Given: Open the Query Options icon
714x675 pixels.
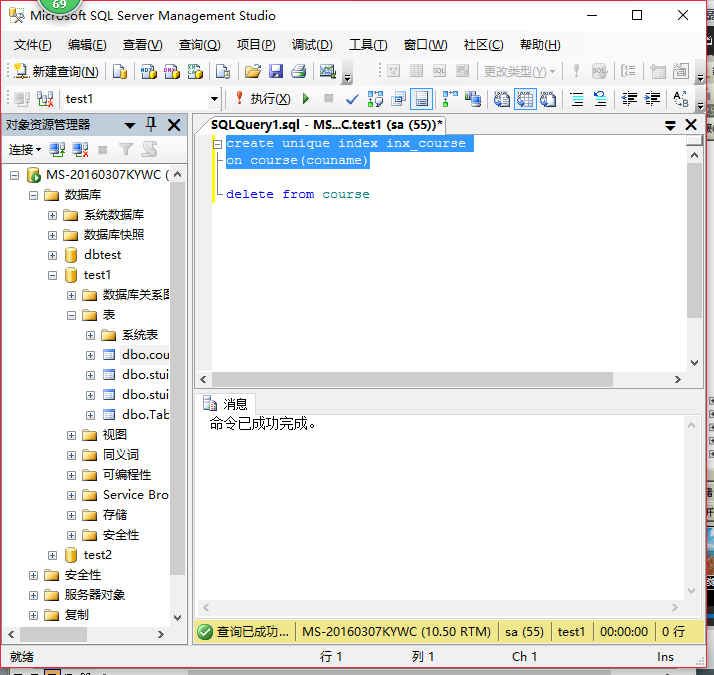Looking at the screenshot, I should tap(399, 98).
